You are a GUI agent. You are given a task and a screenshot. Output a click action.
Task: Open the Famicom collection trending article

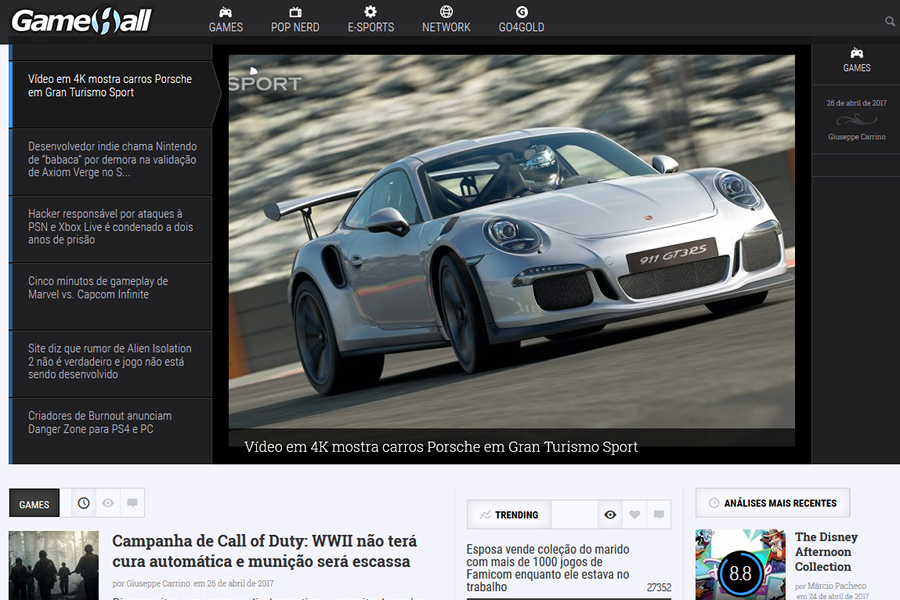point(548,568)
